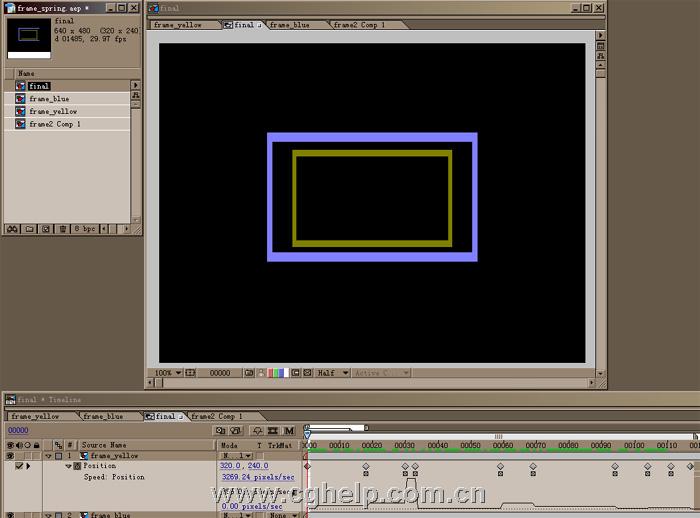Open the Project window flowchart icon

[x=136, y=95]
